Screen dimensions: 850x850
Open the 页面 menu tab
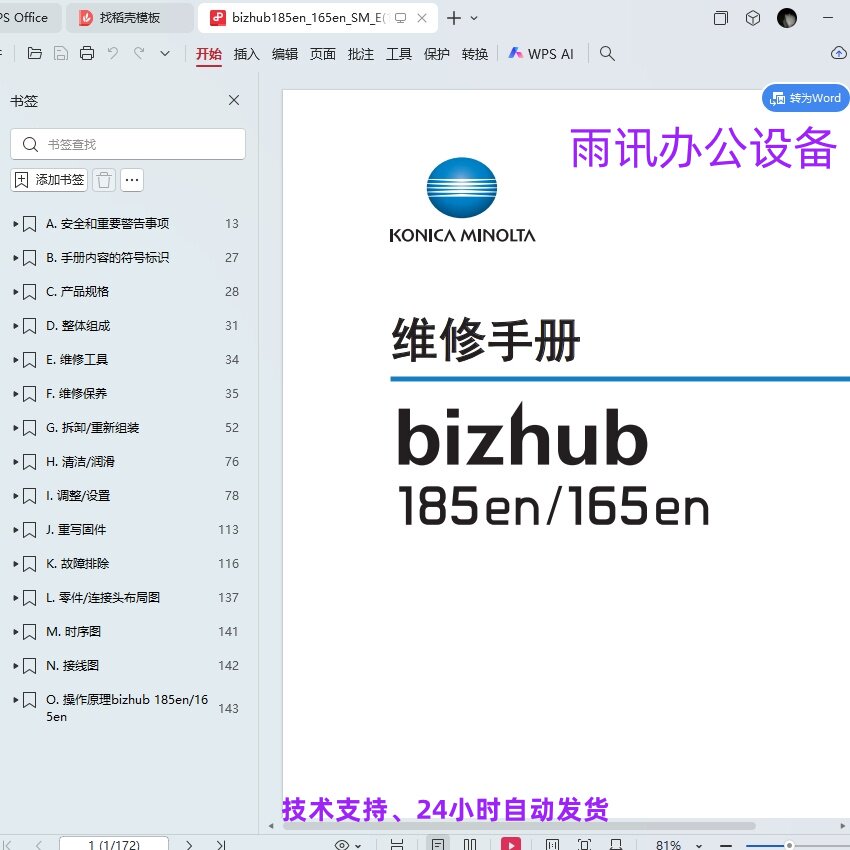click(323, 54)
